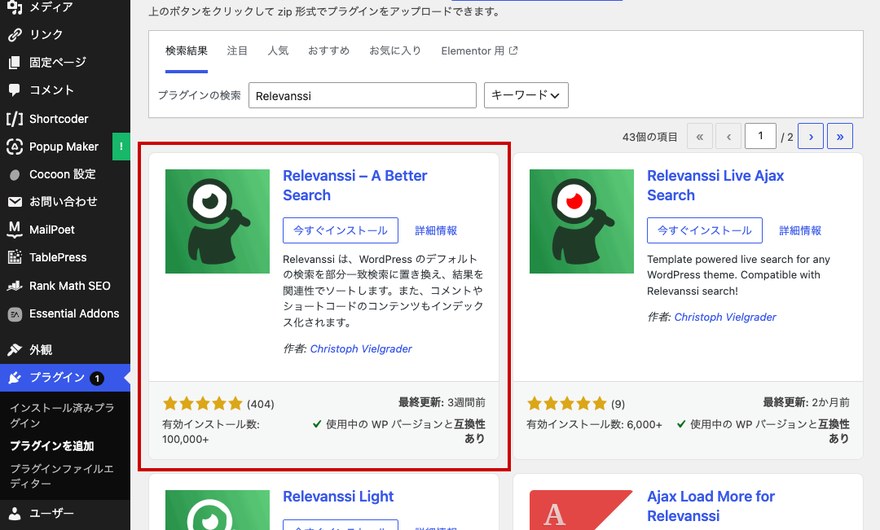This screenshot has height=530, width=880.
Task: Click the user icon beside ユーザー
Action: pos(15,513)
